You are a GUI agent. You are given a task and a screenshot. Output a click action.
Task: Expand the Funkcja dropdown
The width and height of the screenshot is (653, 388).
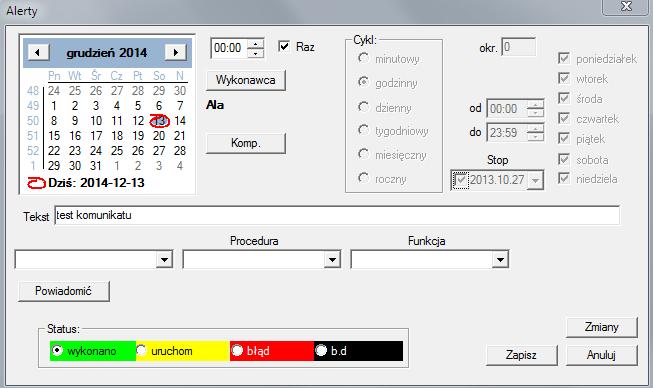(x=500, y=260)
